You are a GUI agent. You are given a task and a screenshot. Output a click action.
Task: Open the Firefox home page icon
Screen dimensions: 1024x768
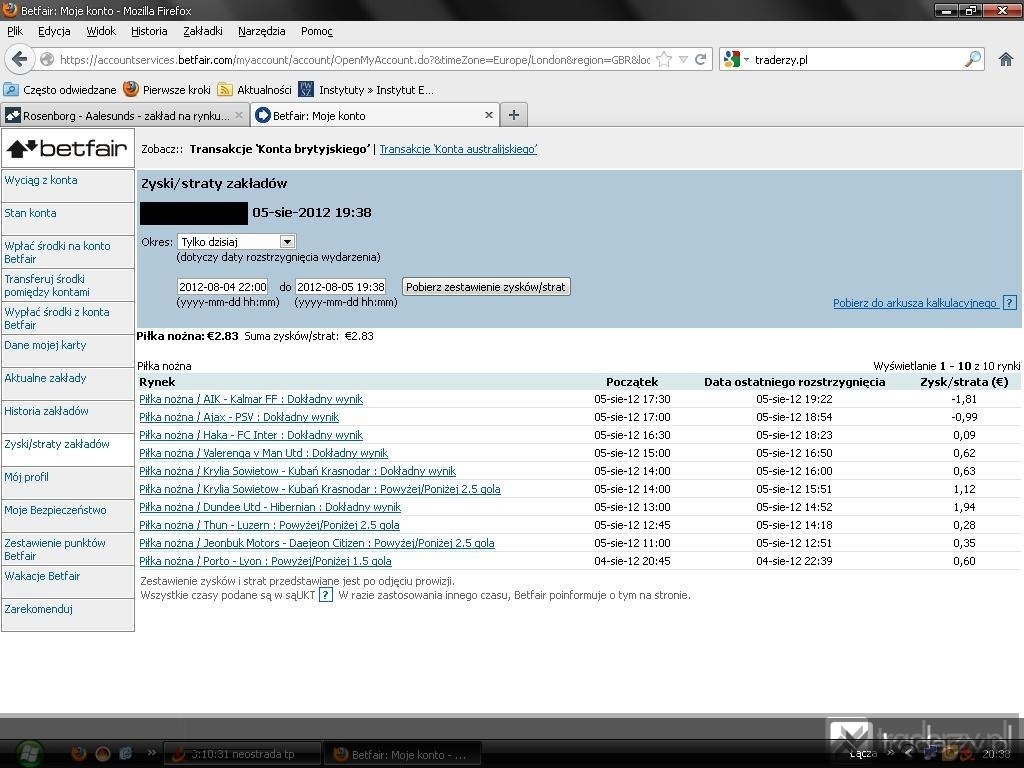coord(1006,59)
